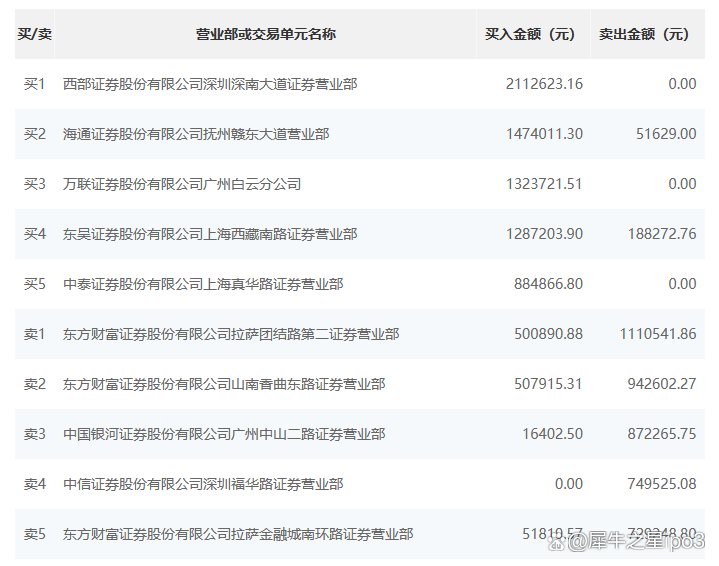This screenshot has height=566, width=719.
Task: Click sell amount 51629.00
Action: coord(666,134)
